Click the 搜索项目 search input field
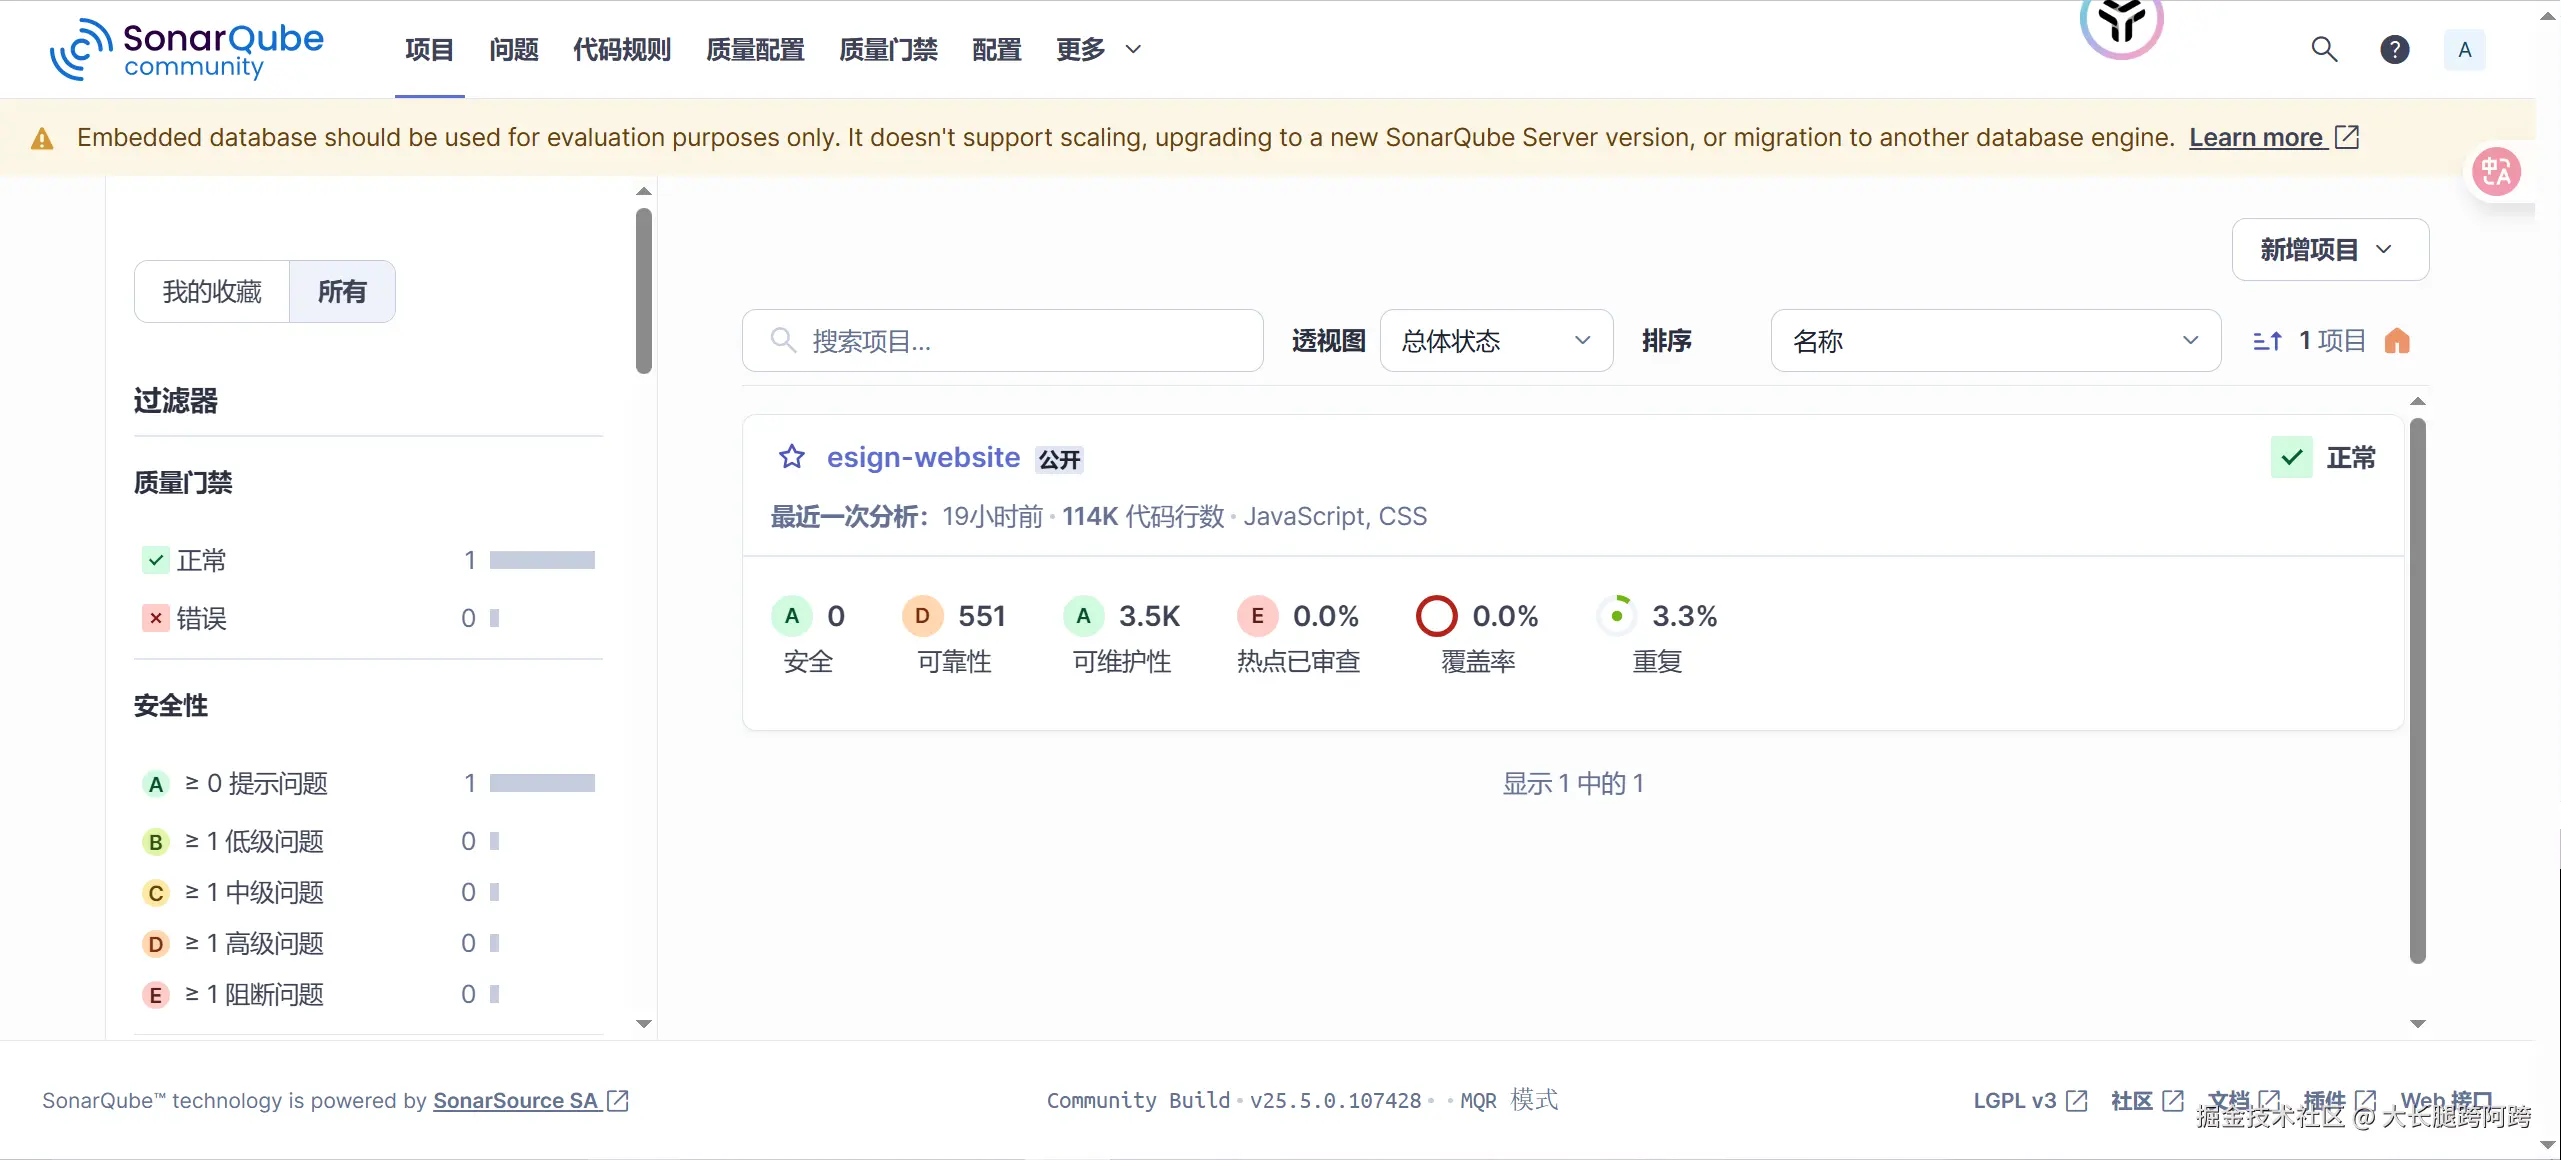Image resolution: width=2561 pixels, height=1160 pixels. point(1002,341)
